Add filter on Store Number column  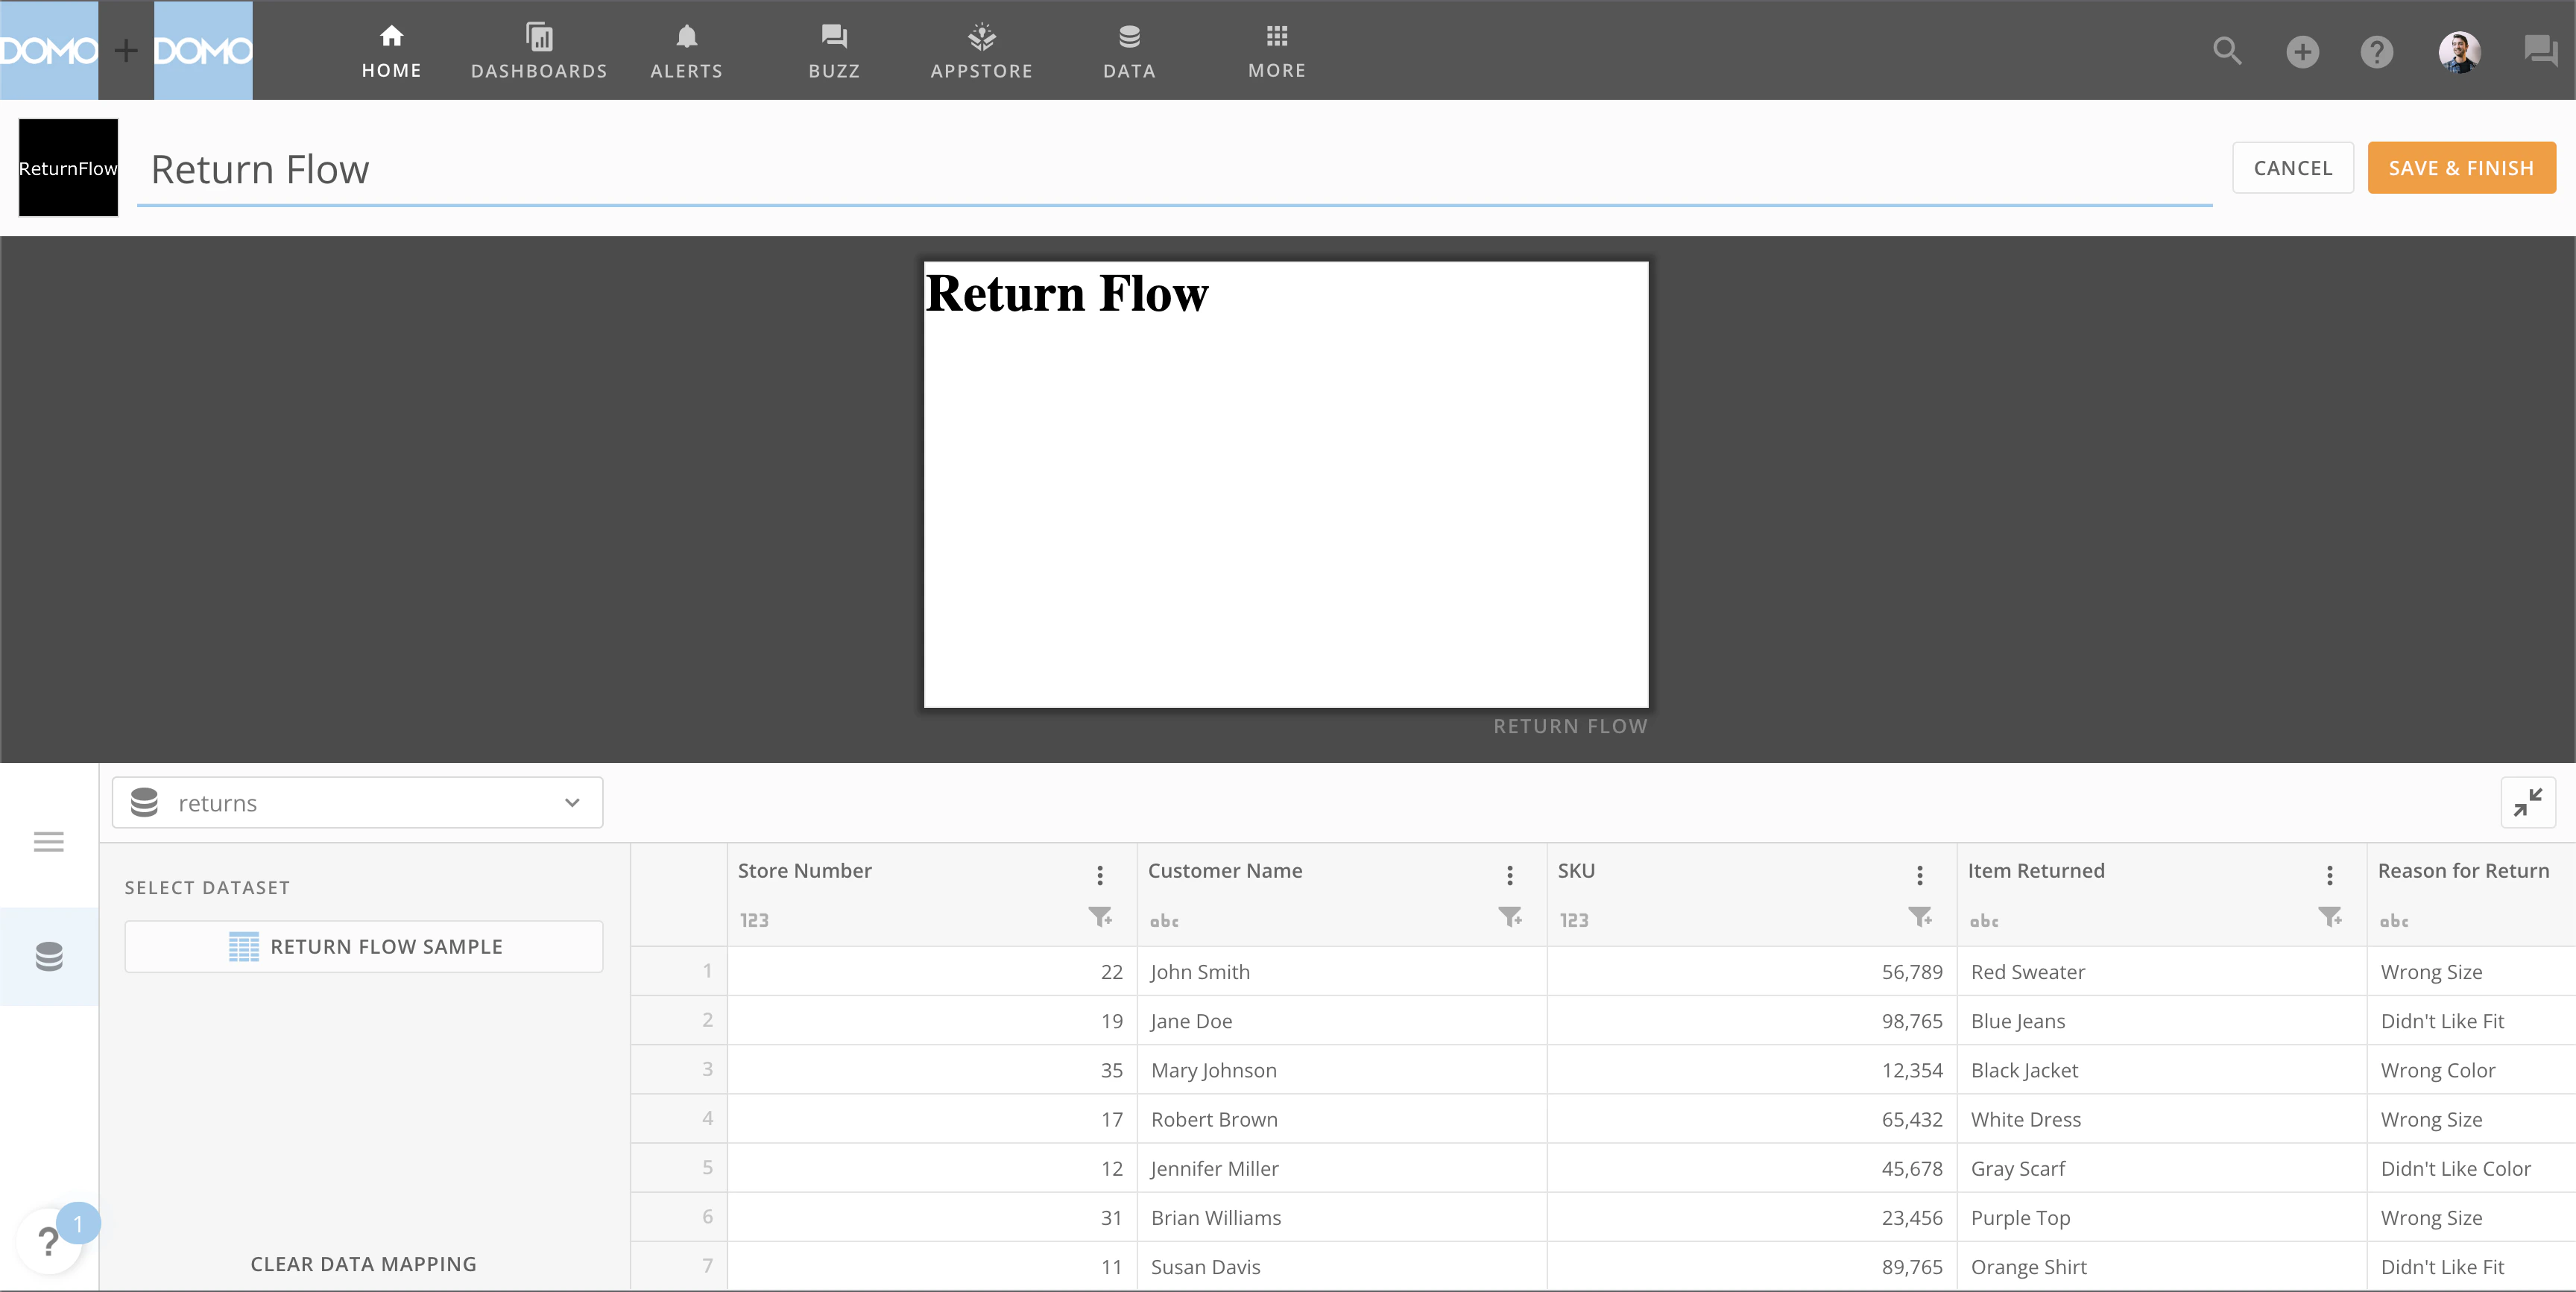point(1100,917)
